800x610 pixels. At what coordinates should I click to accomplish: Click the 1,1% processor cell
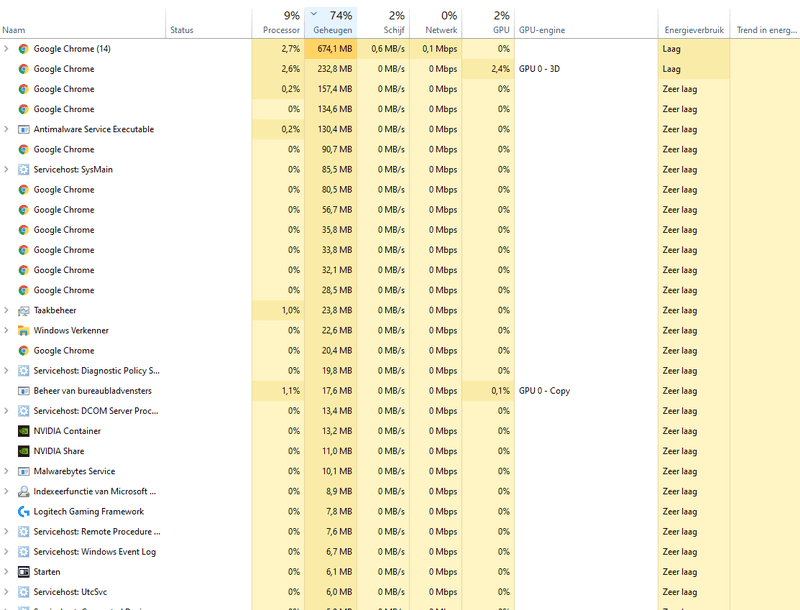click(278, 391)
